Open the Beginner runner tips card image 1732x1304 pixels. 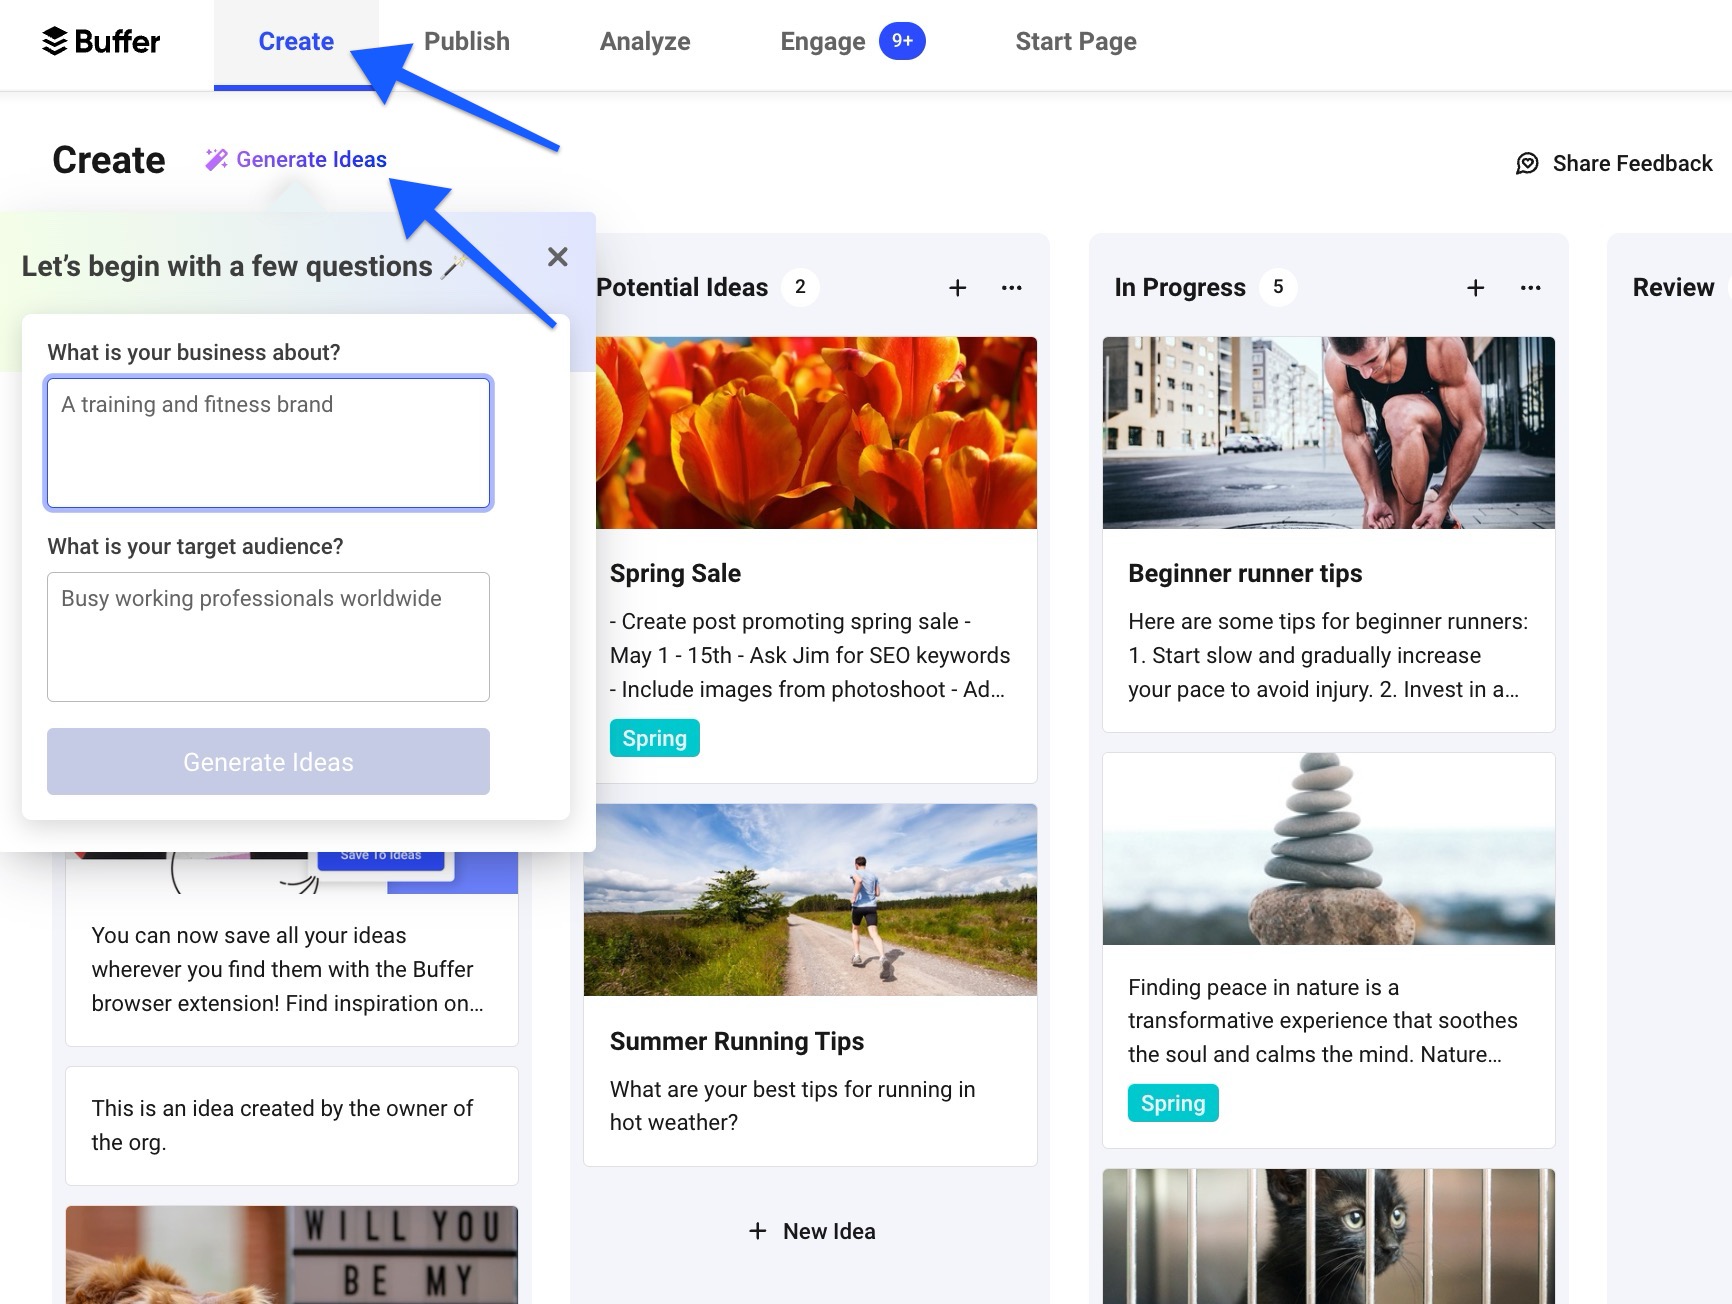pyautogui.click(x=1328, y=433)
